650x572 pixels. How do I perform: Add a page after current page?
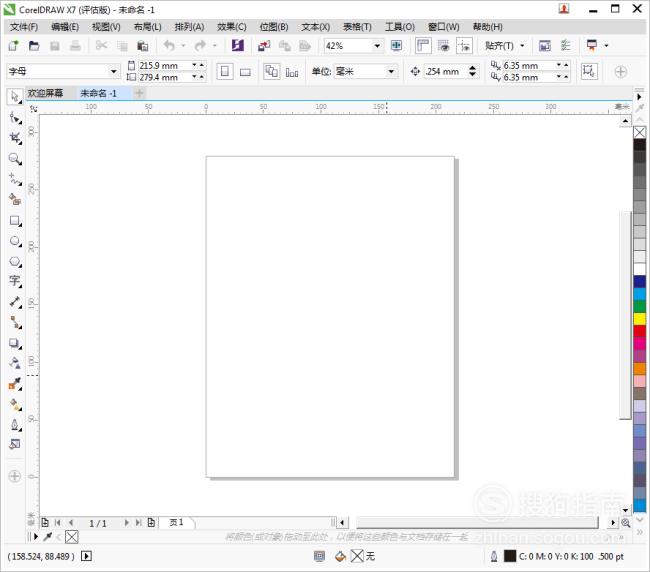pos(151,523)
